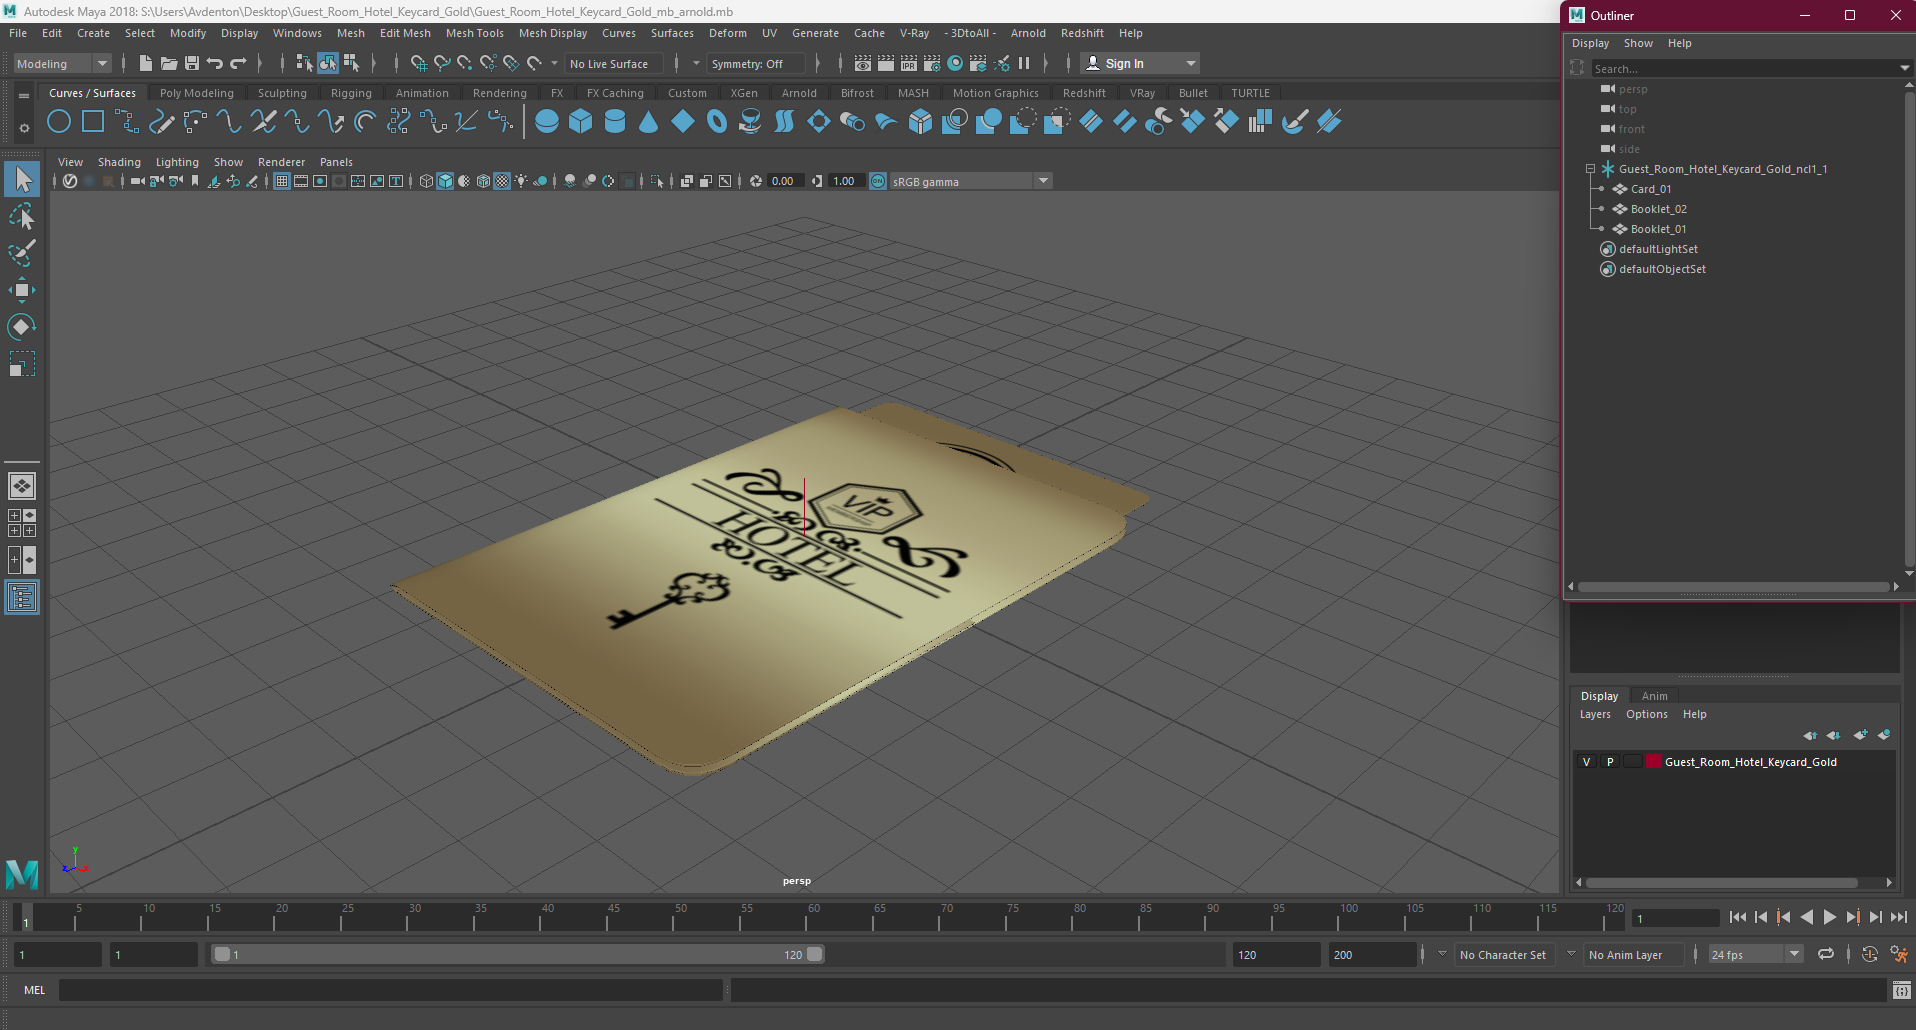
Task: Click the single perspective layout icon
Action: 22,486
